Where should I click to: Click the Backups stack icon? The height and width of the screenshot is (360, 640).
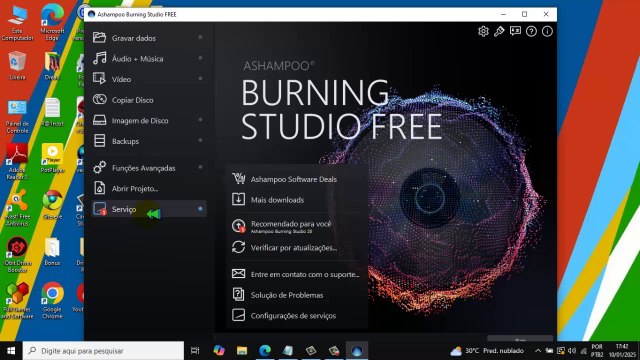point(99,140)
